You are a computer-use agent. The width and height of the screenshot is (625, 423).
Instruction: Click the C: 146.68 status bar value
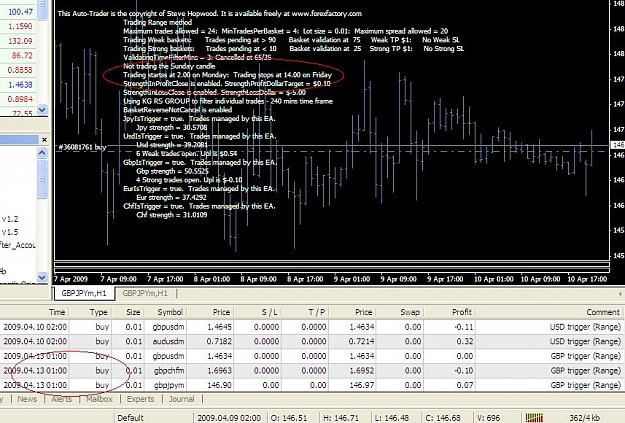tap(443, 418)
